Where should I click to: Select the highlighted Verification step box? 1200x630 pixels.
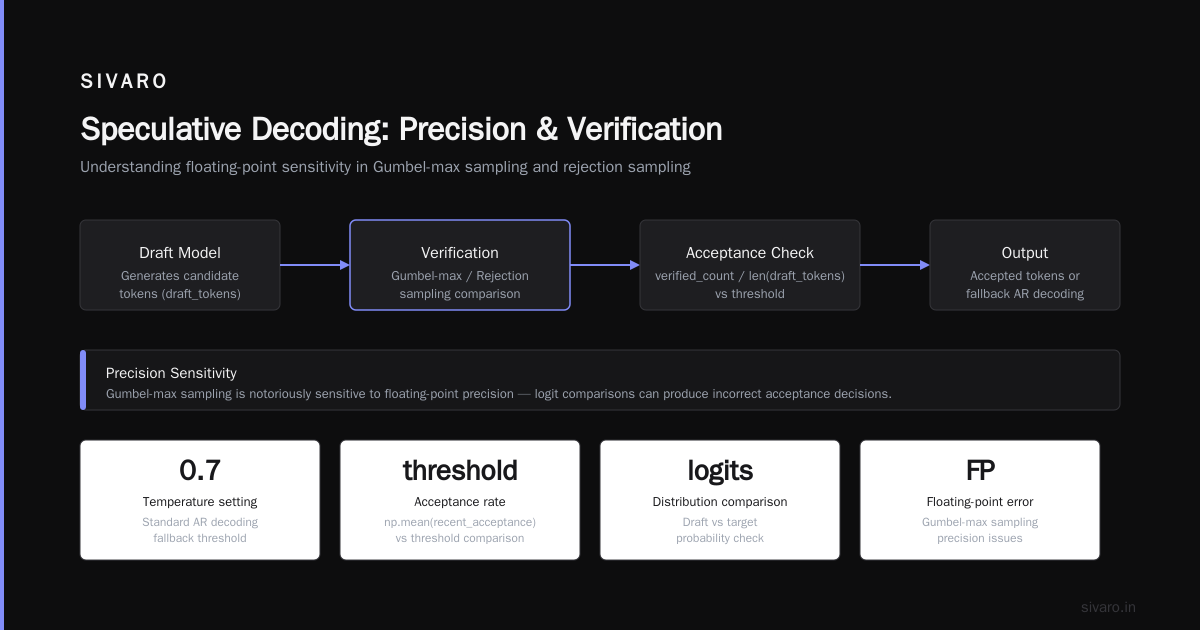pyautogui.click(x=460, y=265)
